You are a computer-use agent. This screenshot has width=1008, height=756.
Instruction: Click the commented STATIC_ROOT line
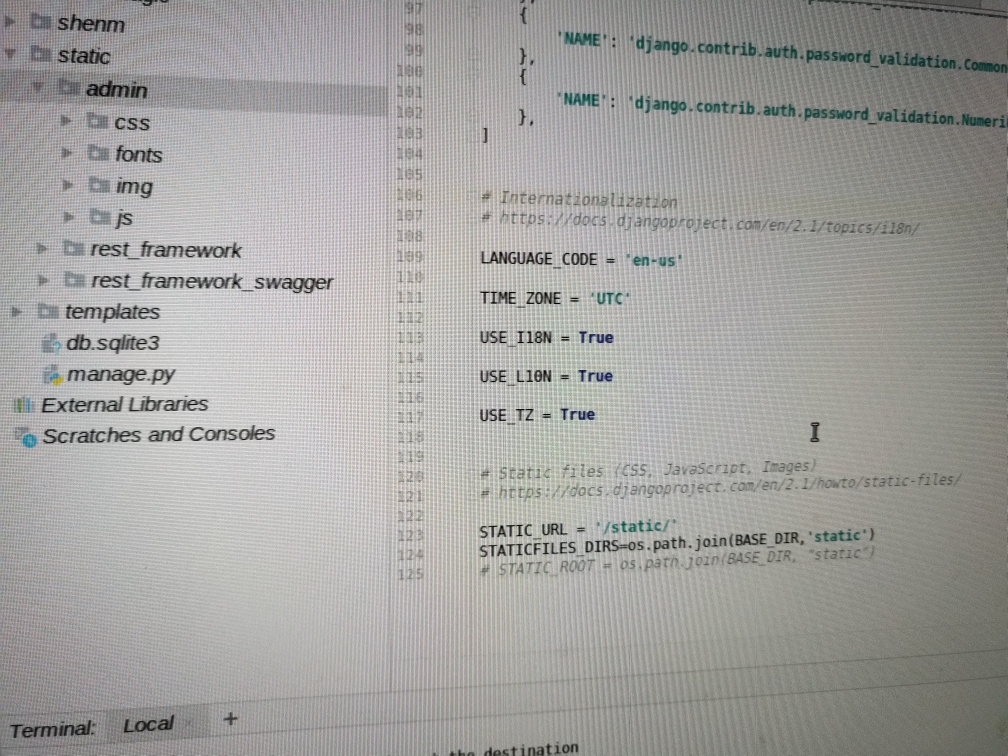(x=677, y=562)
